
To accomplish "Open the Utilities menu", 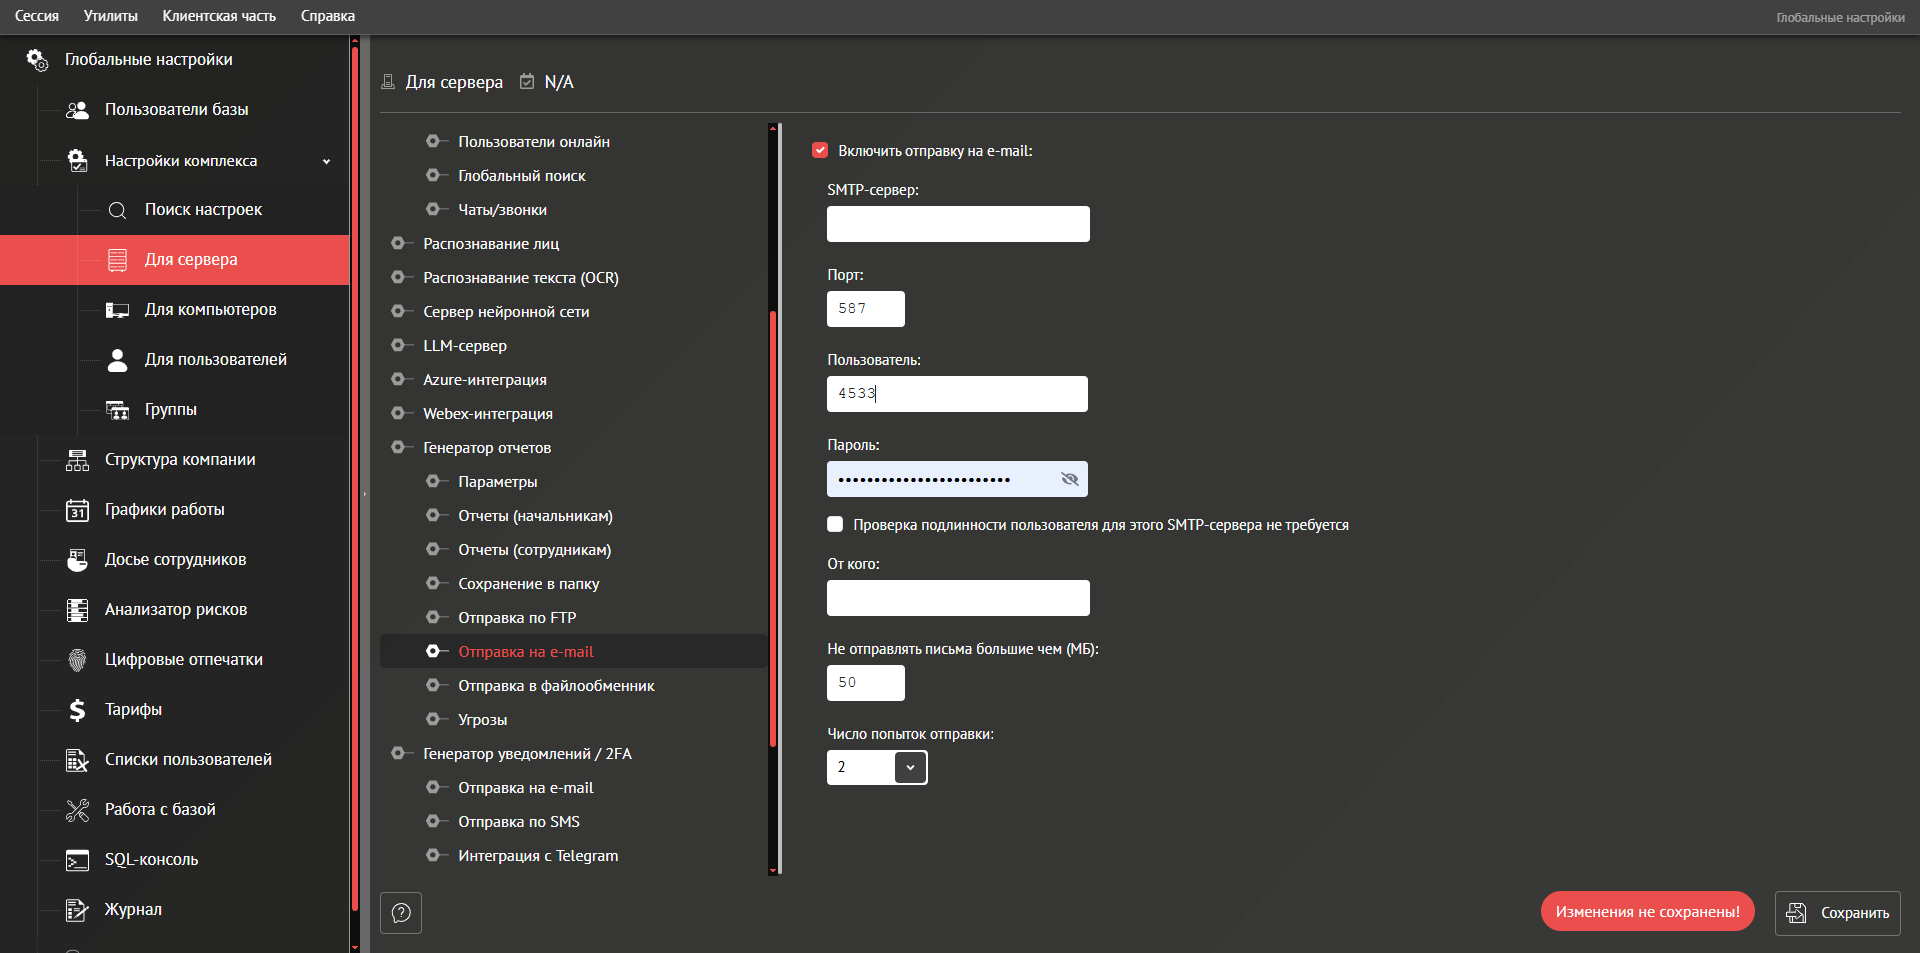I will point(110,16).
